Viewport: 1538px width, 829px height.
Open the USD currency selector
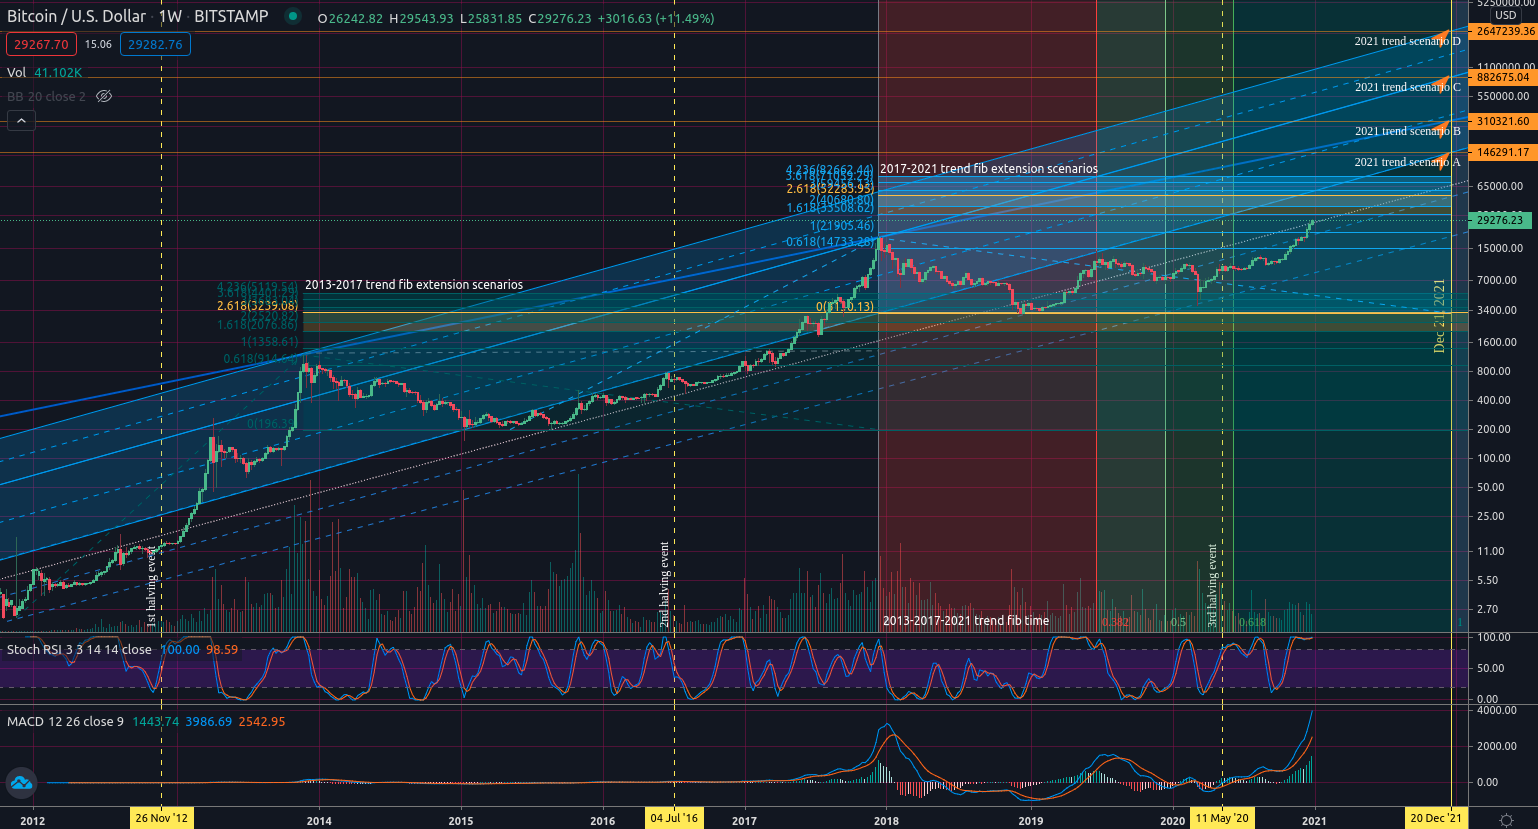click(1505, 15)
